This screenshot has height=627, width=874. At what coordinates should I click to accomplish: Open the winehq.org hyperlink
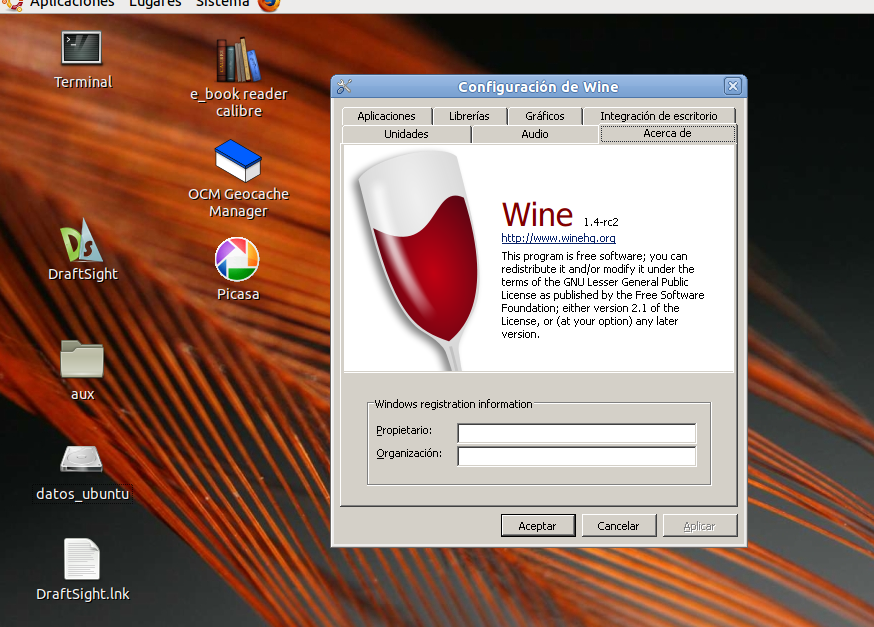pos(558,238)
